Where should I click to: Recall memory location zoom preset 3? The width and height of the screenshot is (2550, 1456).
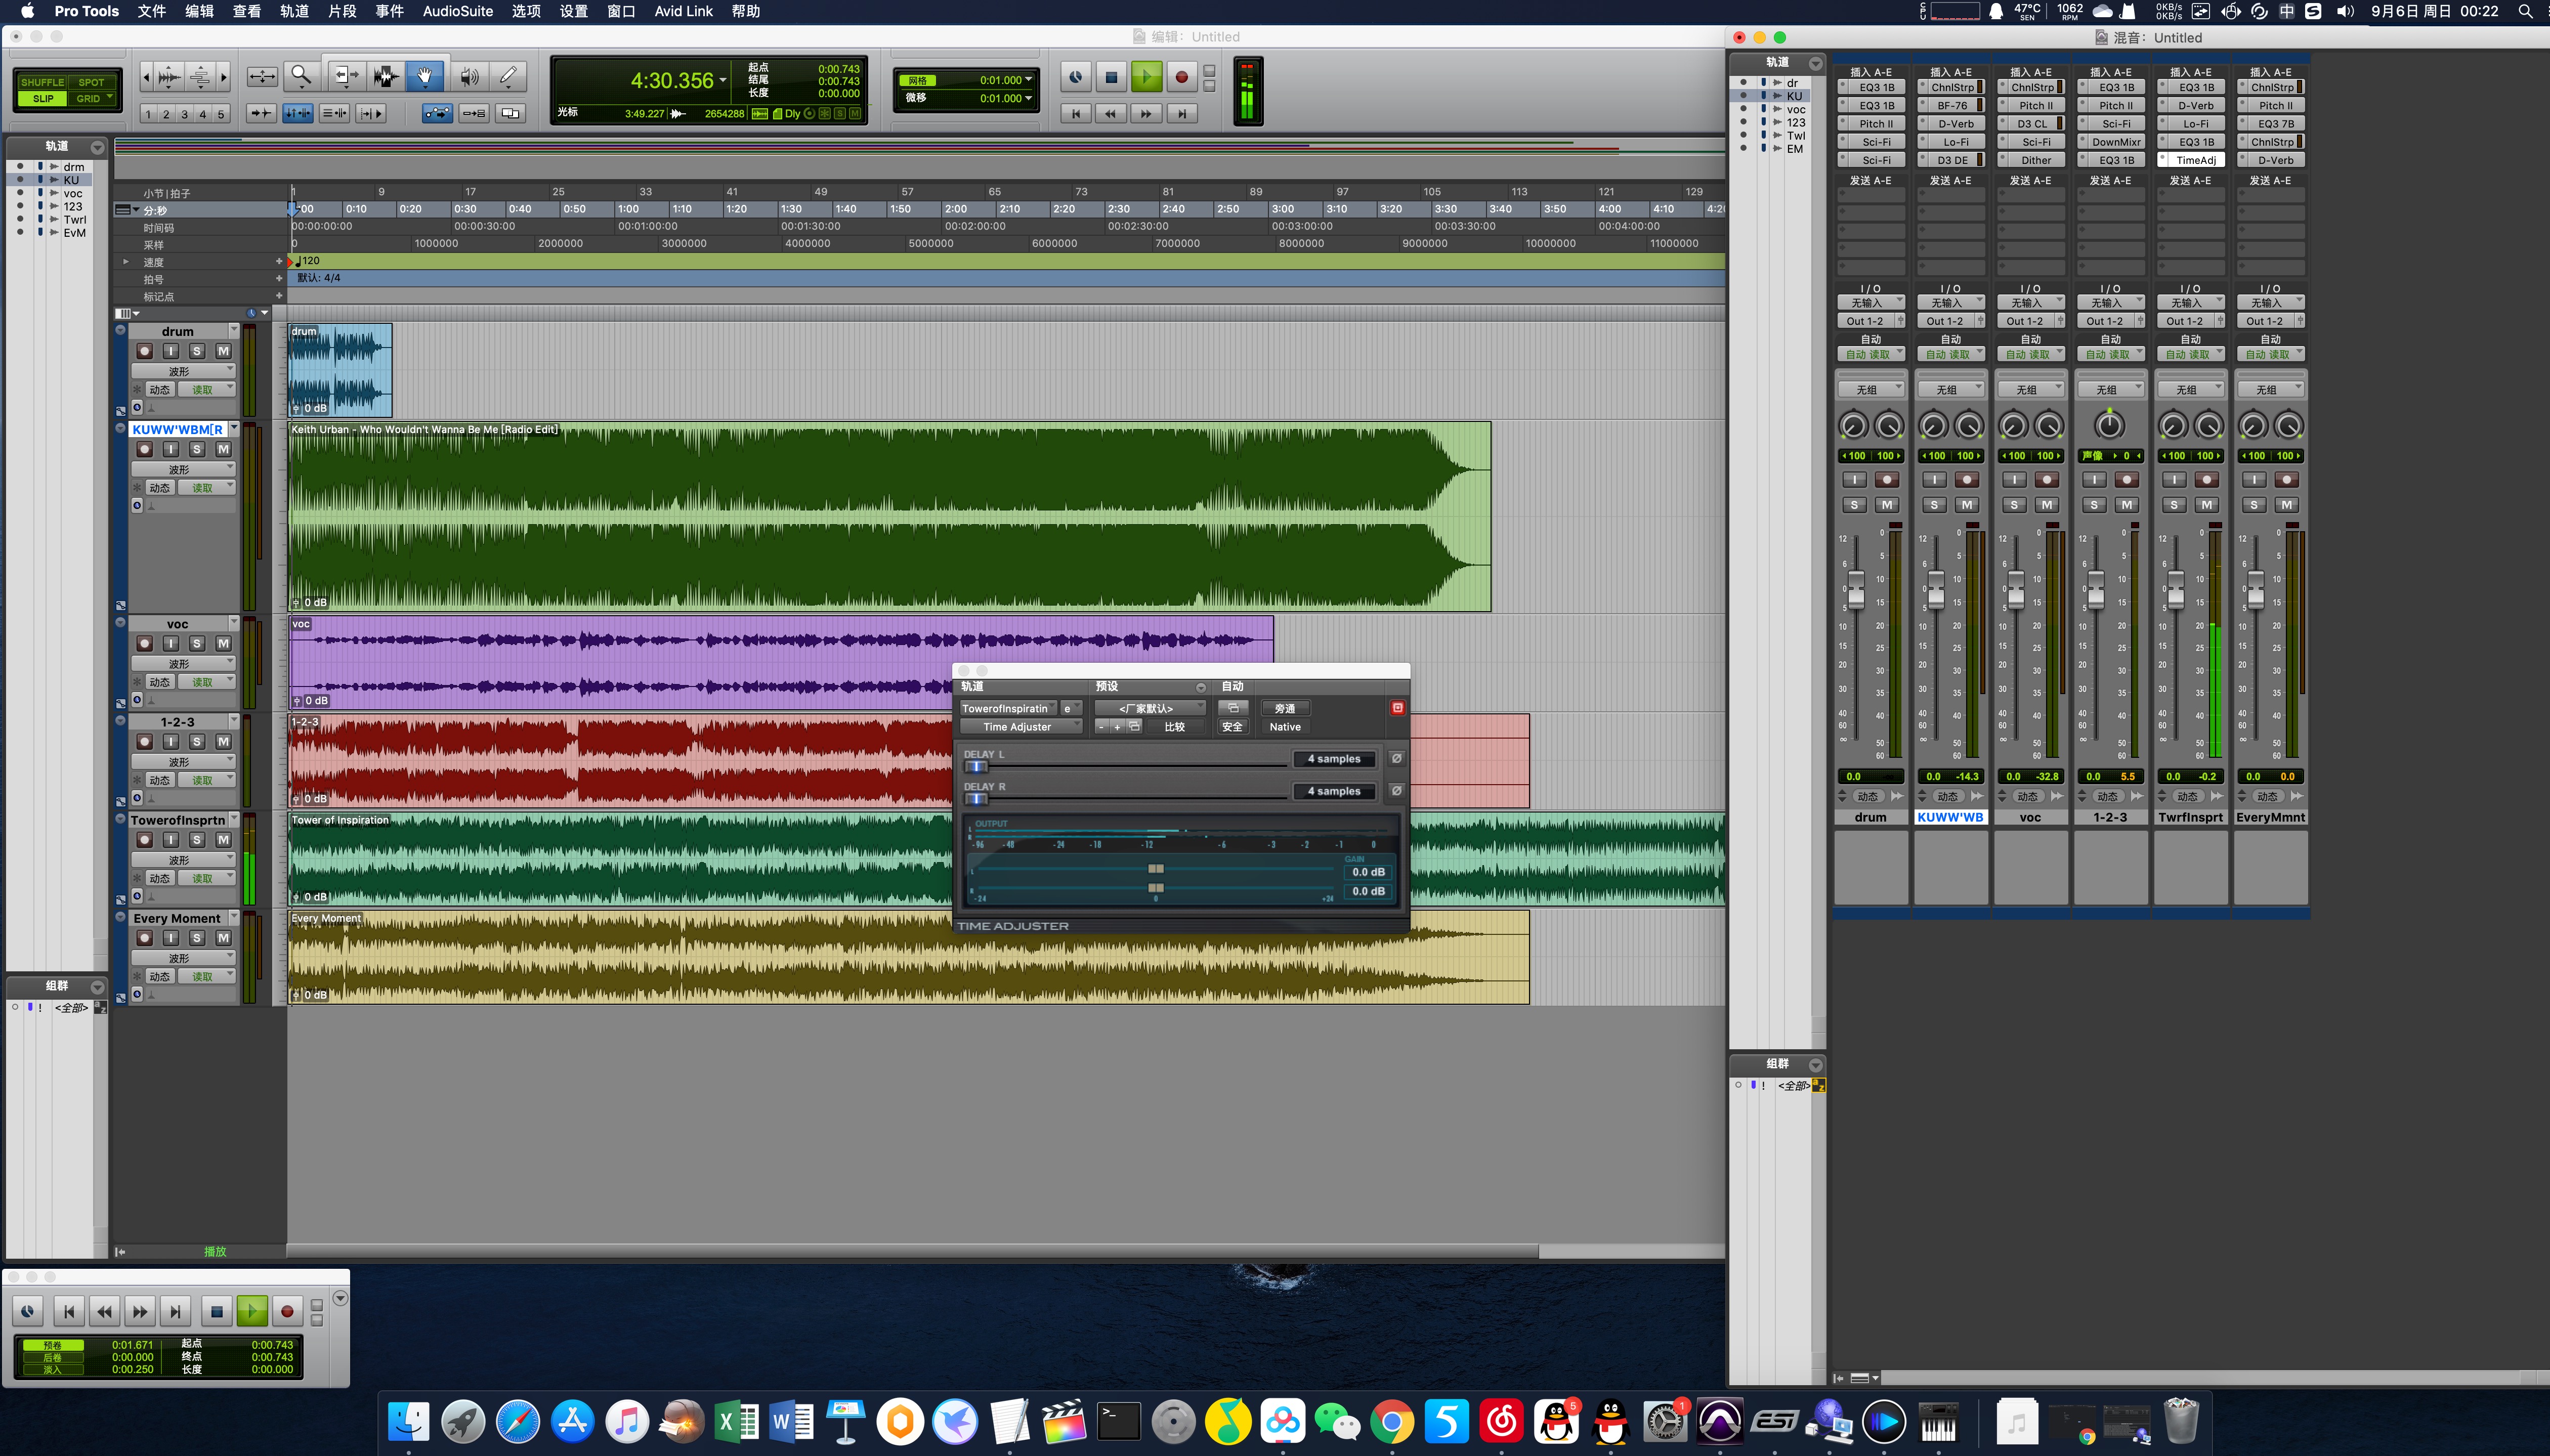184,114
